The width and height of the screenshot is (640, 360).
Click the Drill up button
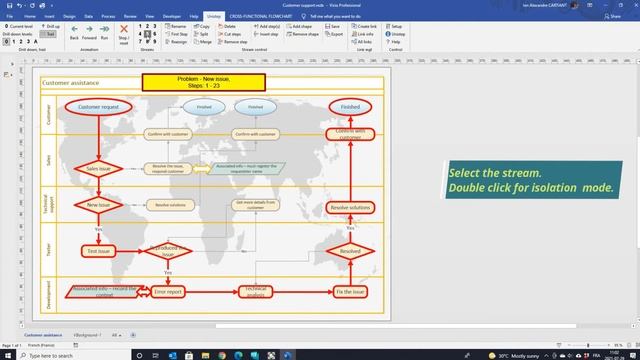(x=51, y=26)
